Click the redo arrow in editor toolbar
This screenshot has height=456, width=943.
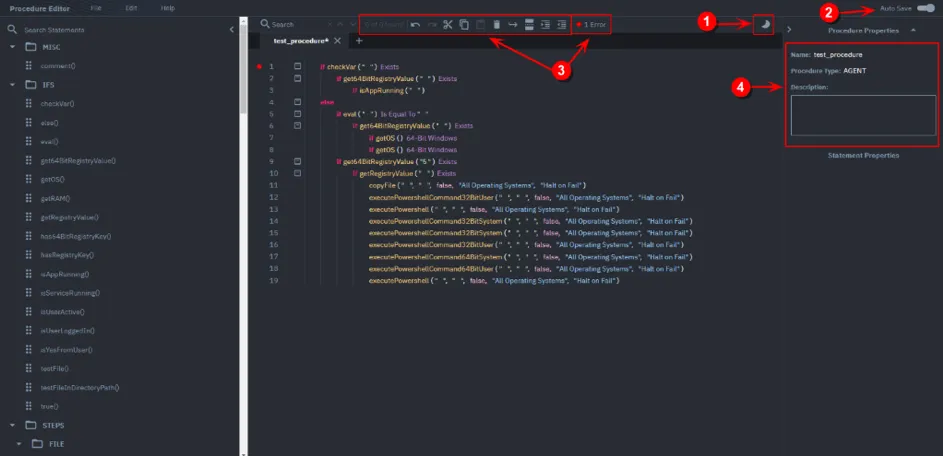pos(431,24)
